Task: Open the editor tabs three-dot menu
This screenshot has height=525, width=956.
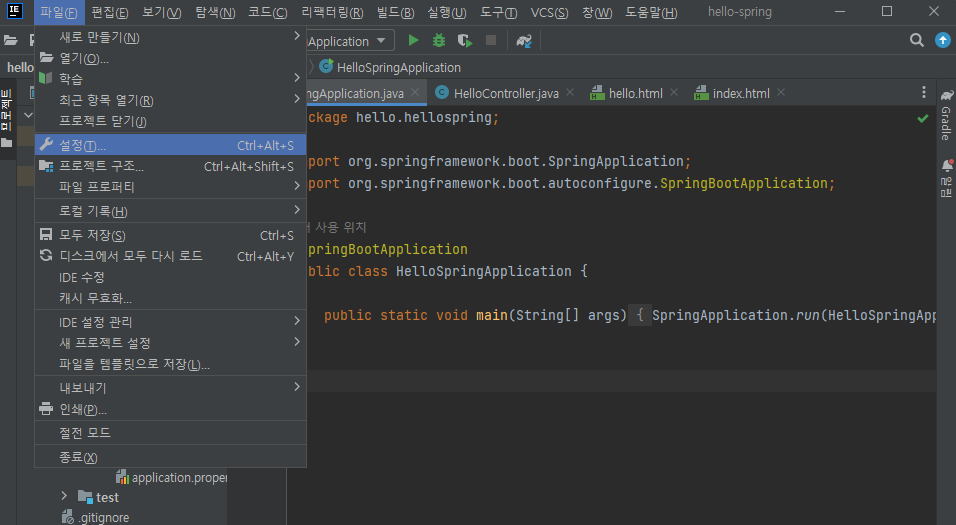Action: (924, 92)
